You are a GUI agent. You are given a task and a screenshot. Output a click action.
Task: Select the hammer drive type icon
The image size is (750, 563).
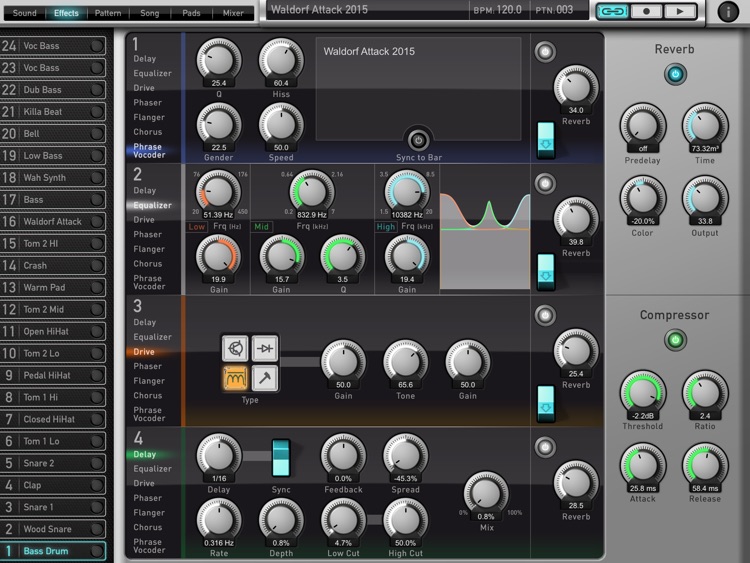point(265,378)
